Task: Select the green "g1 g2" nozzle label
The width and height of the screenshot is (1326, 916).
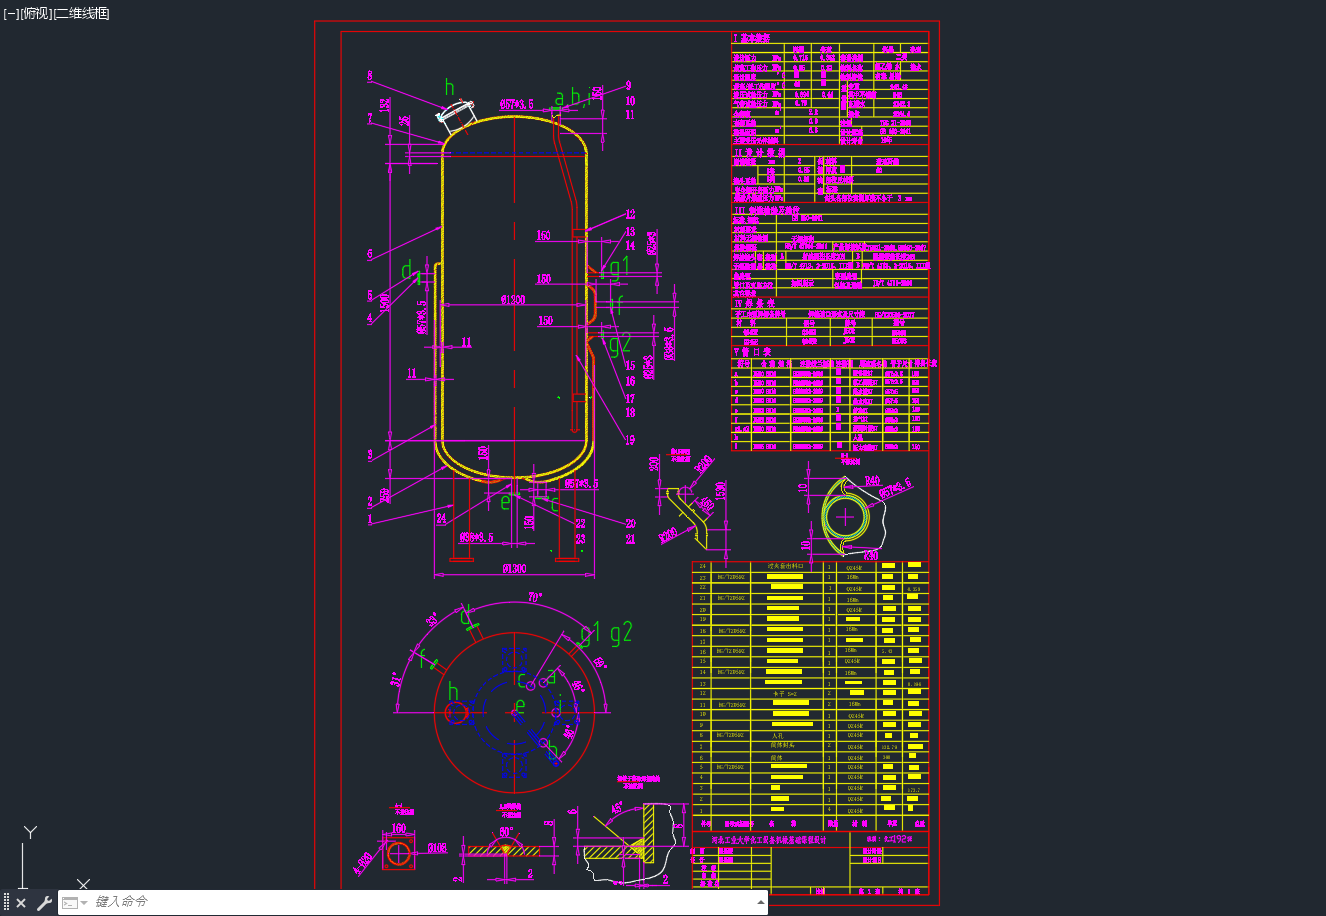Action: pos(606,633)
